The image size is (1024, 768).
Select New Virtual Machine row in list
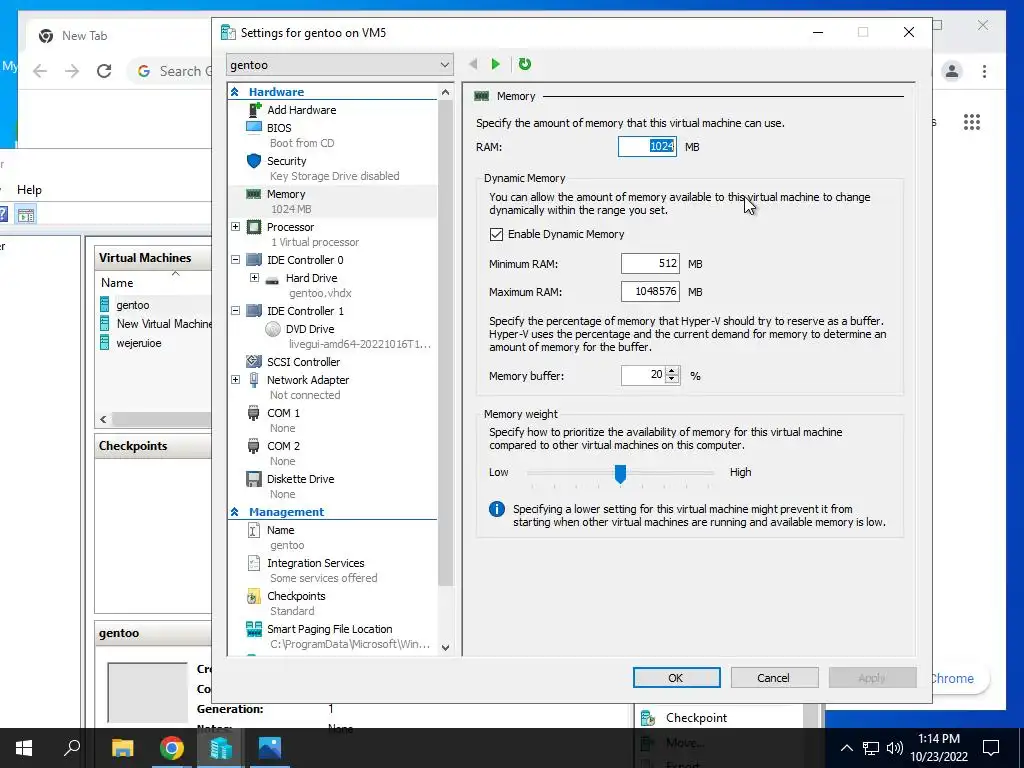point(153,324)
